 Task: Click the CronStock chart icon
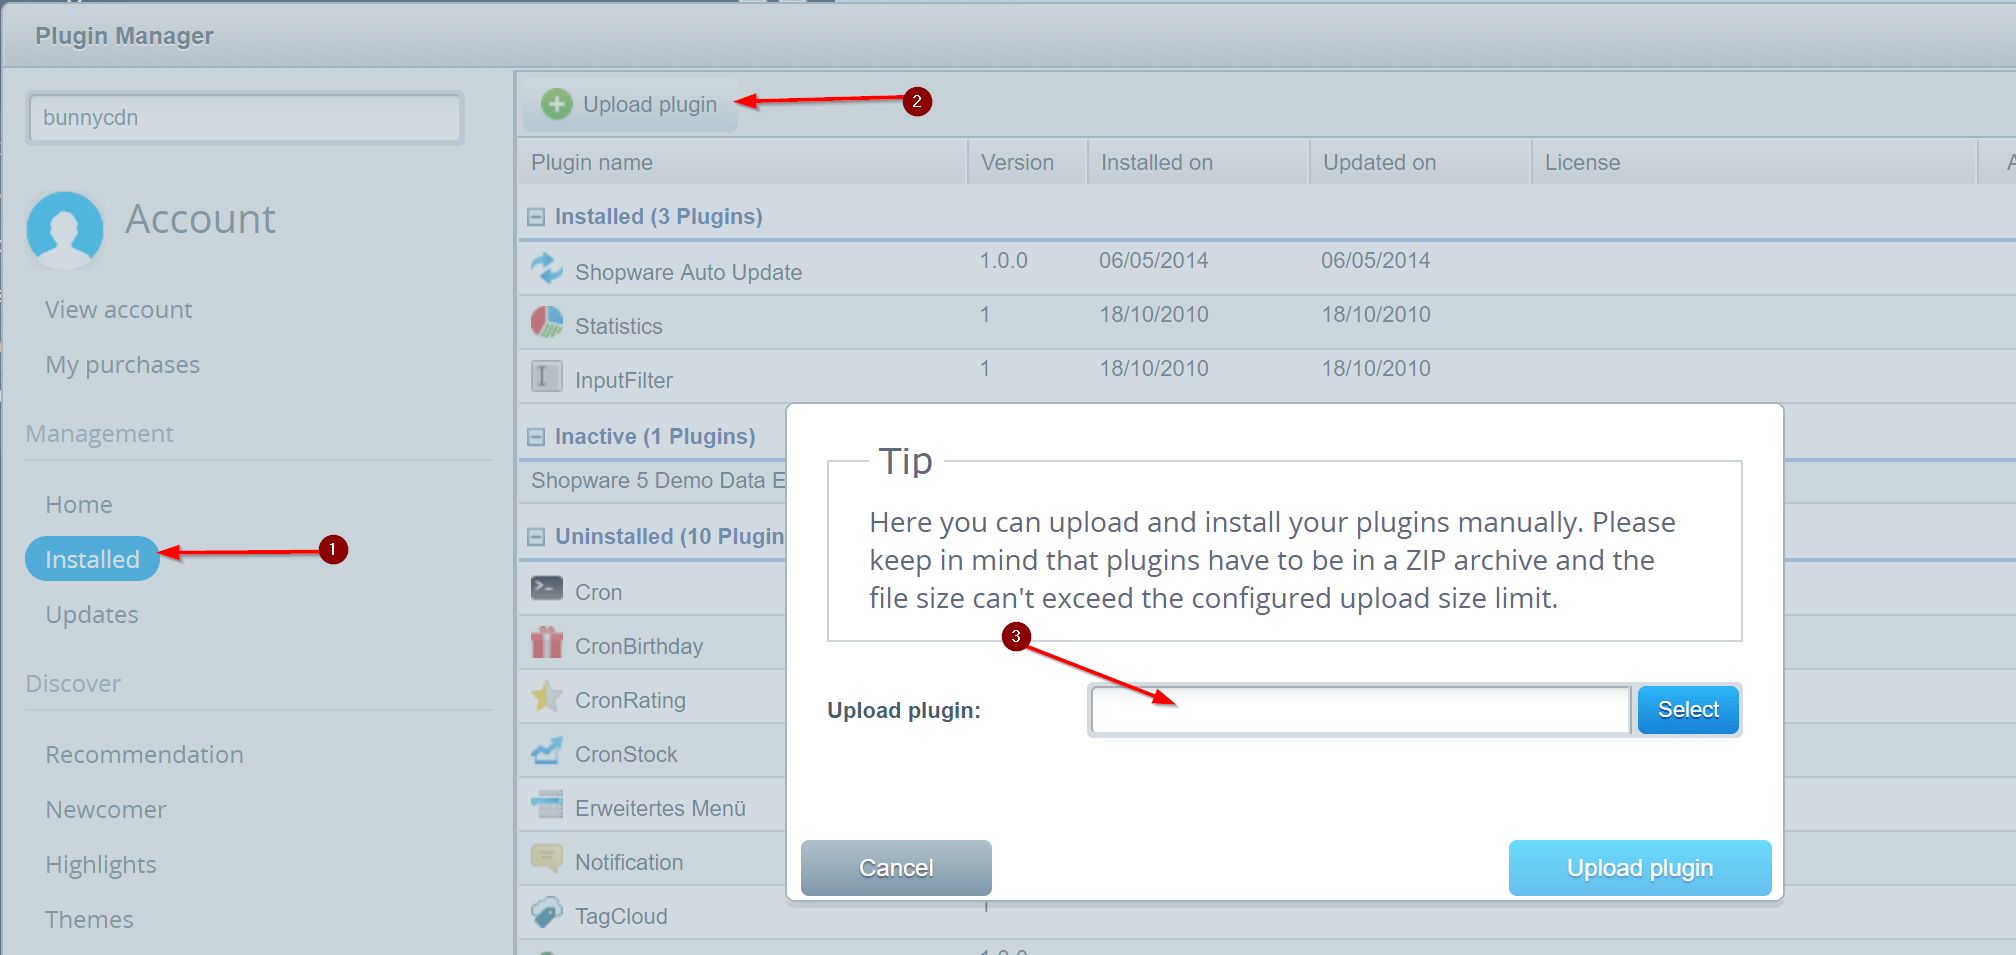tap(547, 750)
